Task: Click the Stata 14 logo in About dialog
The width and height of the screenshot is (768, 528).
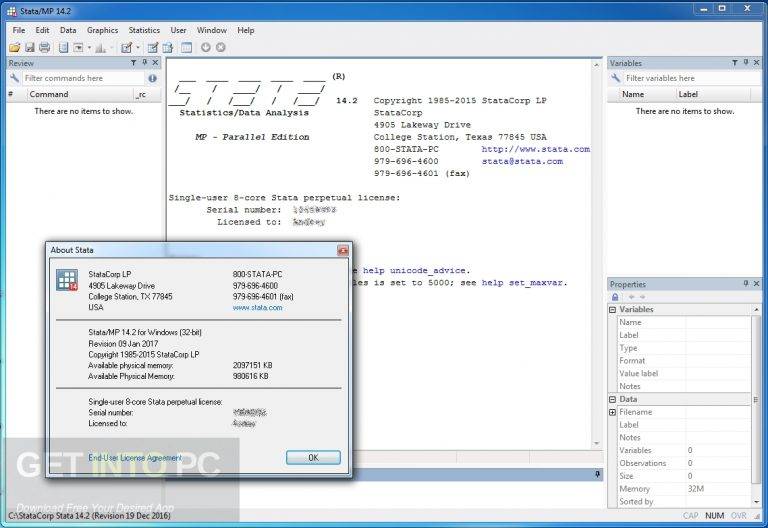Action: 67,280
